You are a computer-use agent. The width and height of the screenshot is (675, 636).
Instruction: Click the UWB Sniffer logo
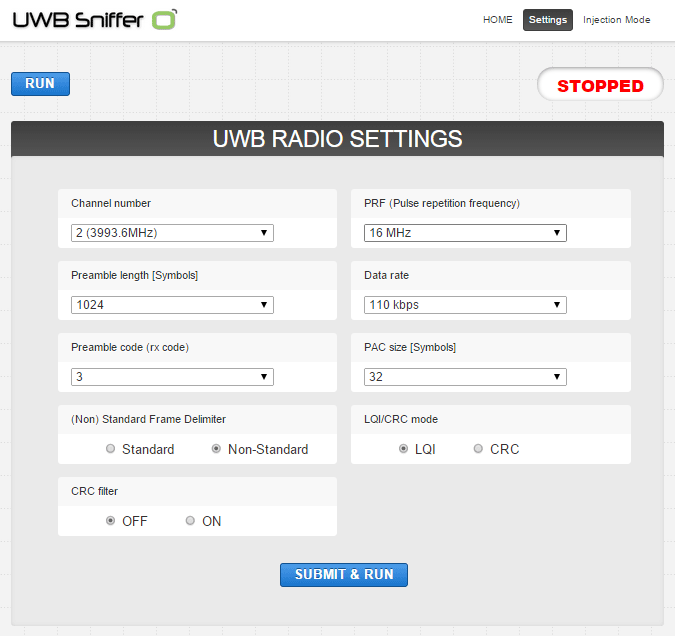(95, 20)
